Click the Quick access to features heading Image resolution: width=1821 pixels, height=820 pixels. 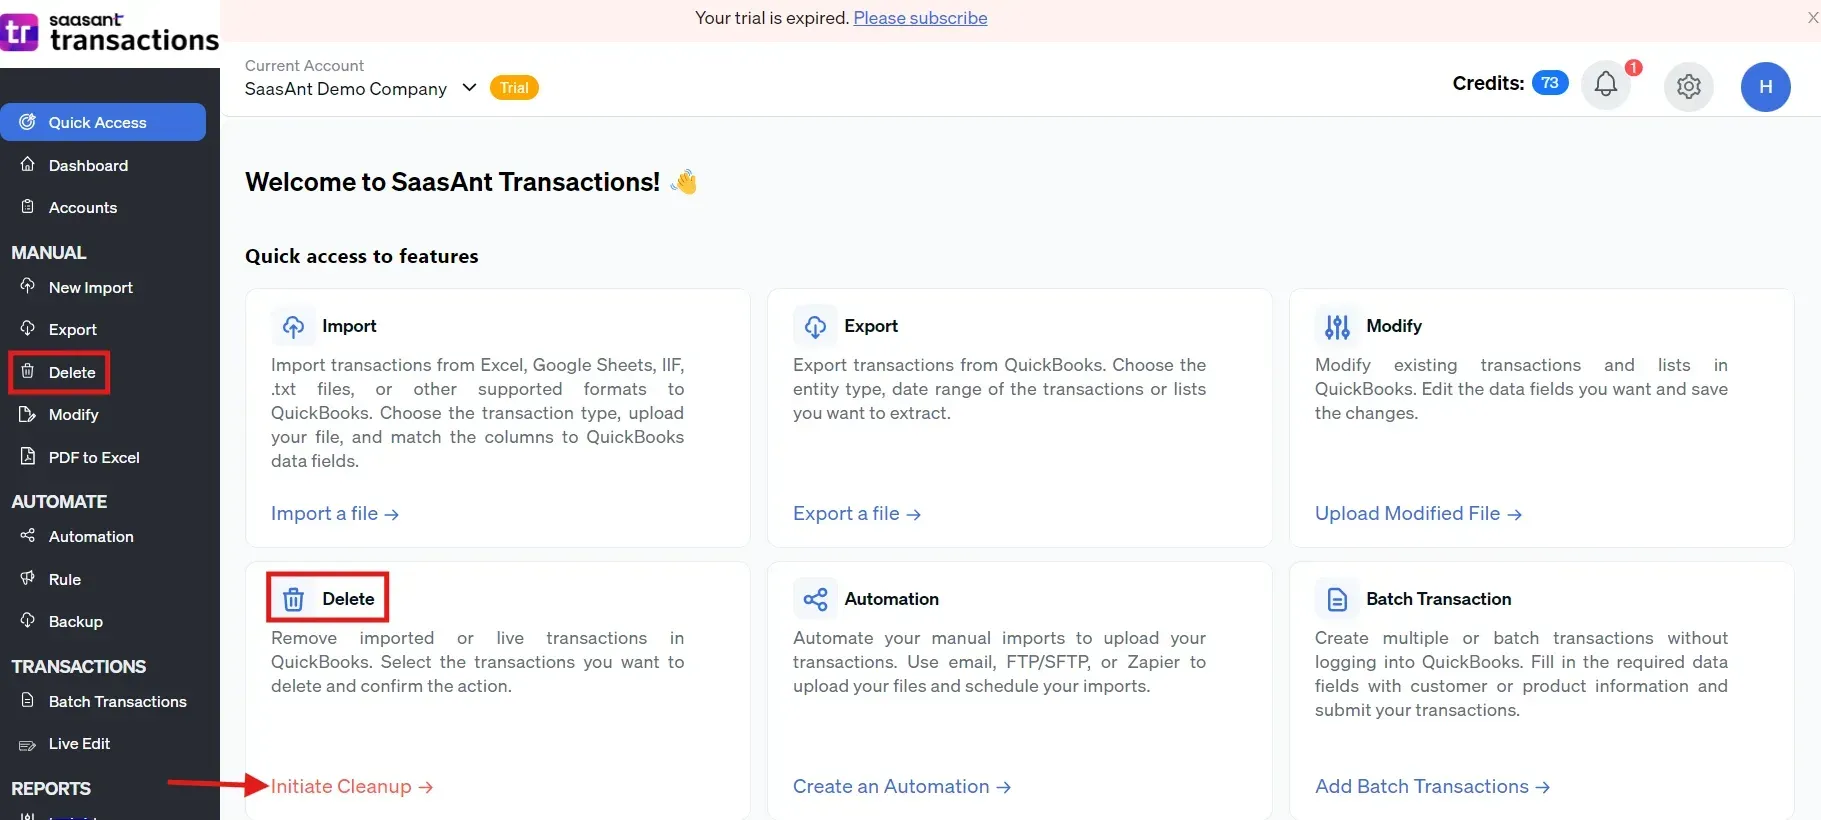[x=362, y=256]
